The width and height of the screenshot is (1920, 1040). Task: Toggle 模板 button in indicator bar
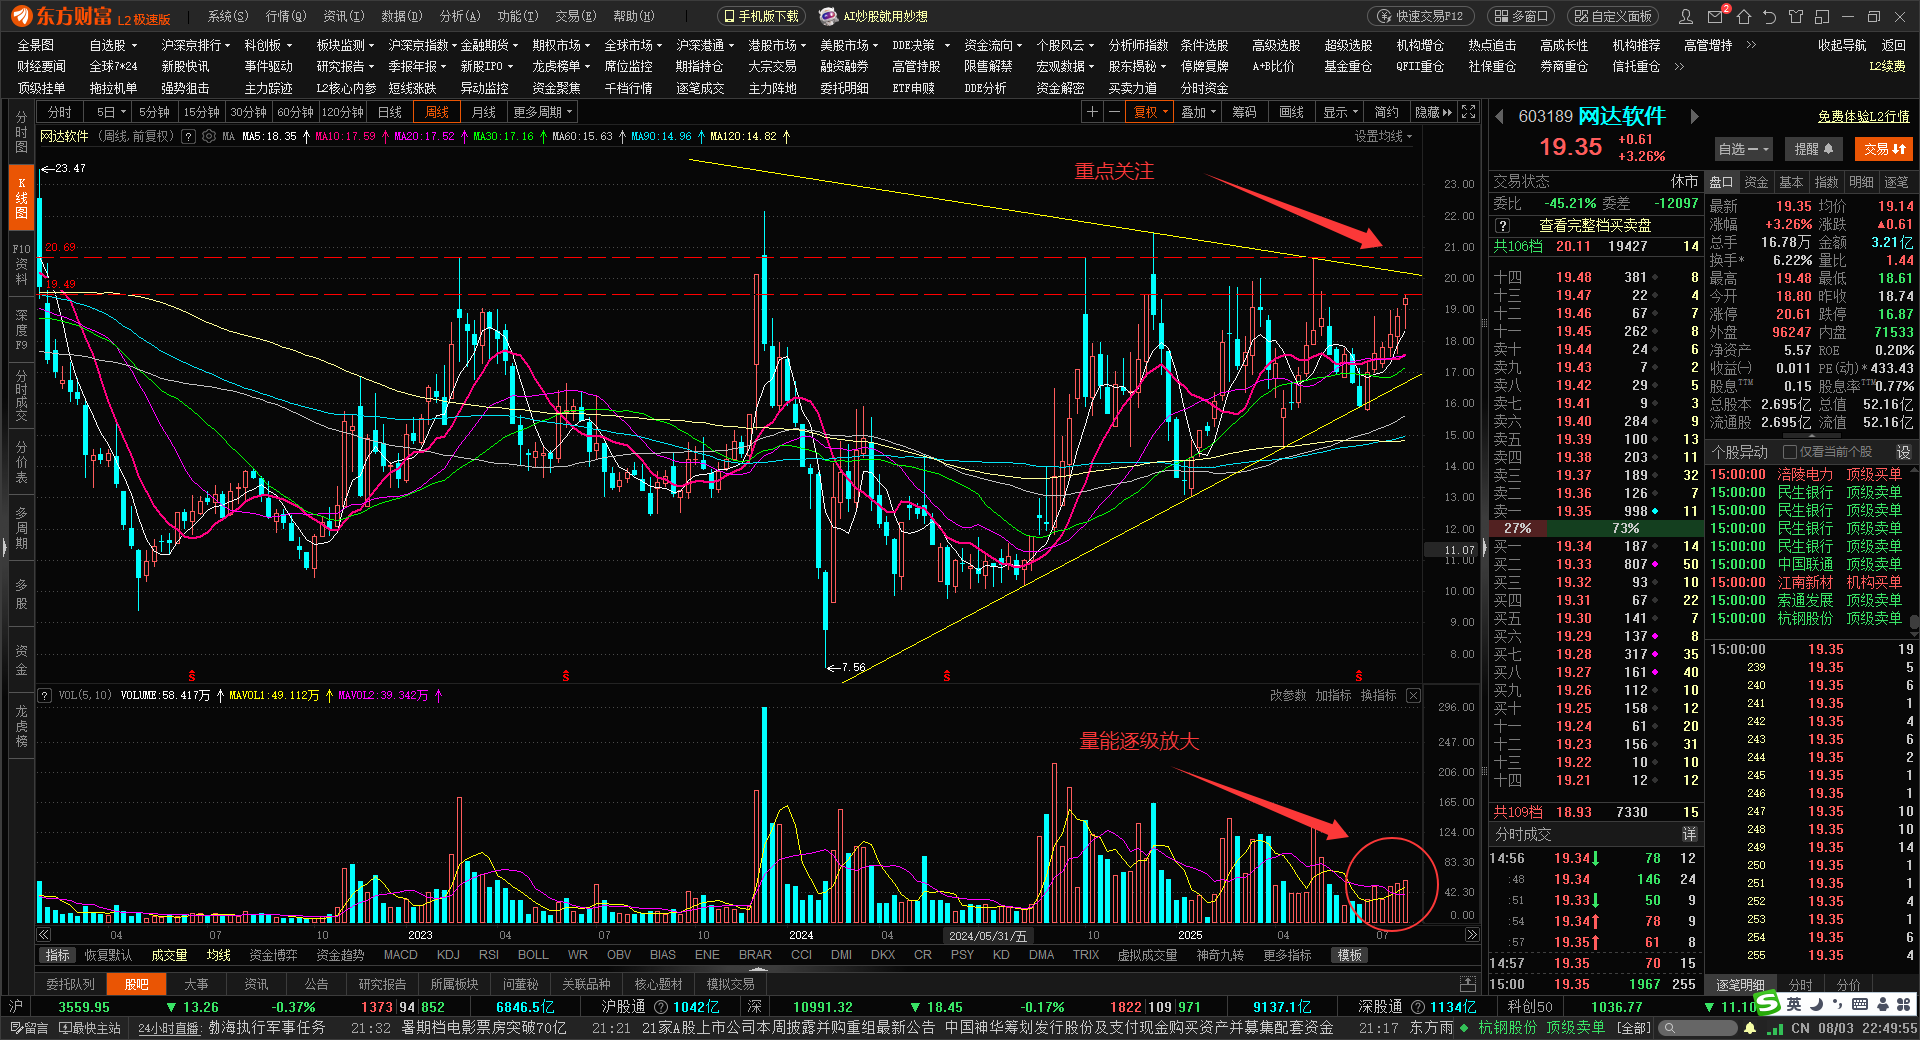(1350, 955)
